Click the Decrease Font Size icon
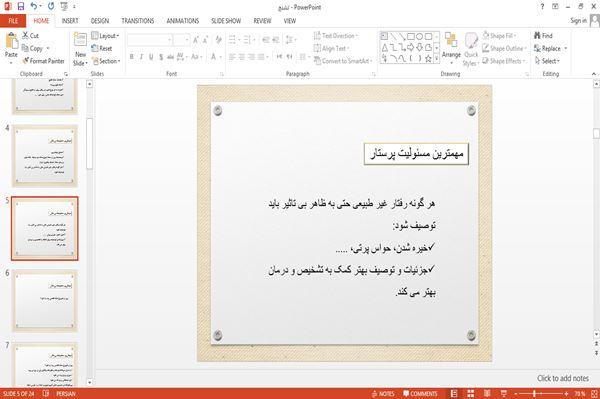The image size is (600, 399). [x=205, y=40]
